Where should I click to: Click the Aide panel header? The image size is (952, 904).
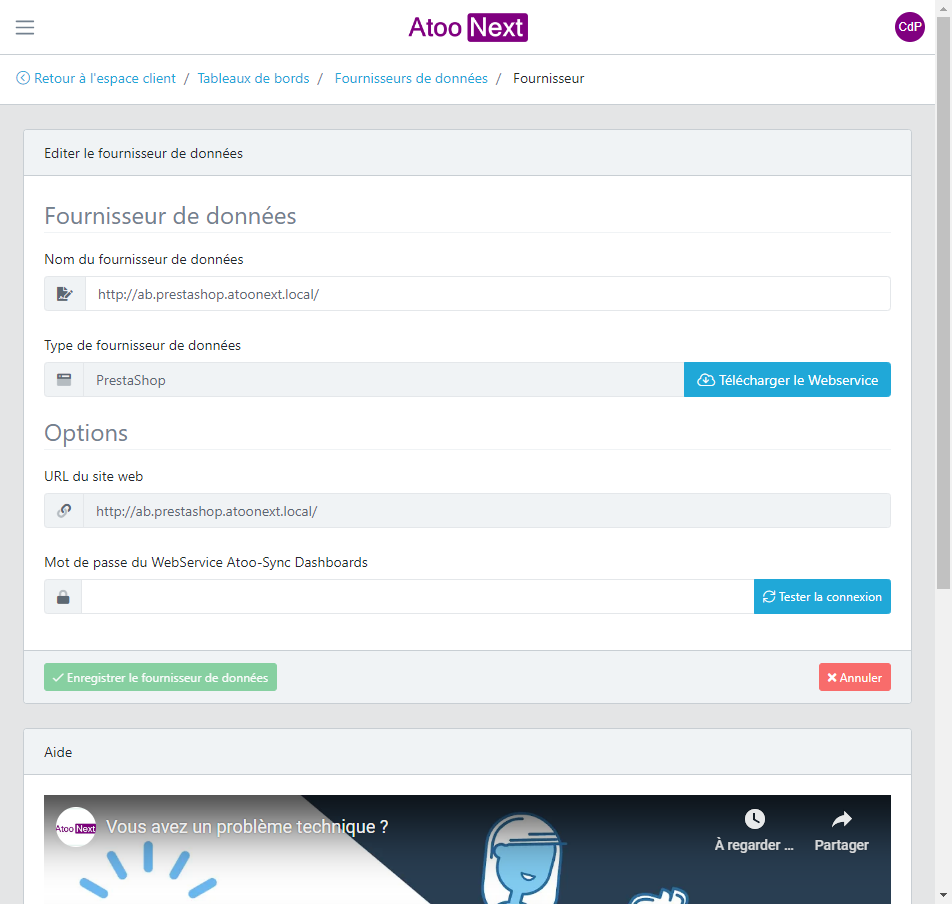(x=468, y=752)
